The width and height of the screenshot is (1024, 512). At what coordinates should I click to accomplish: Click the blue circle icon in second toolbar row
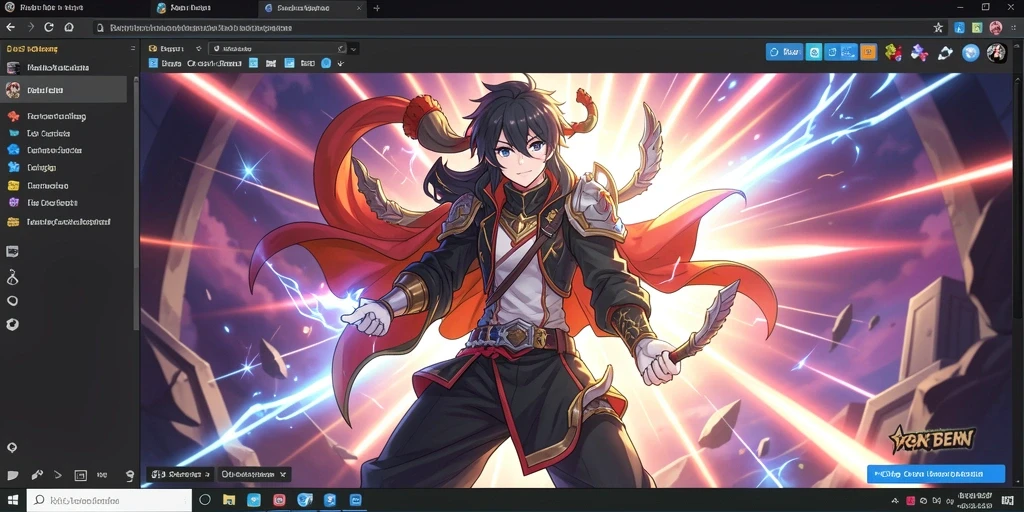(x=325, y=63)
